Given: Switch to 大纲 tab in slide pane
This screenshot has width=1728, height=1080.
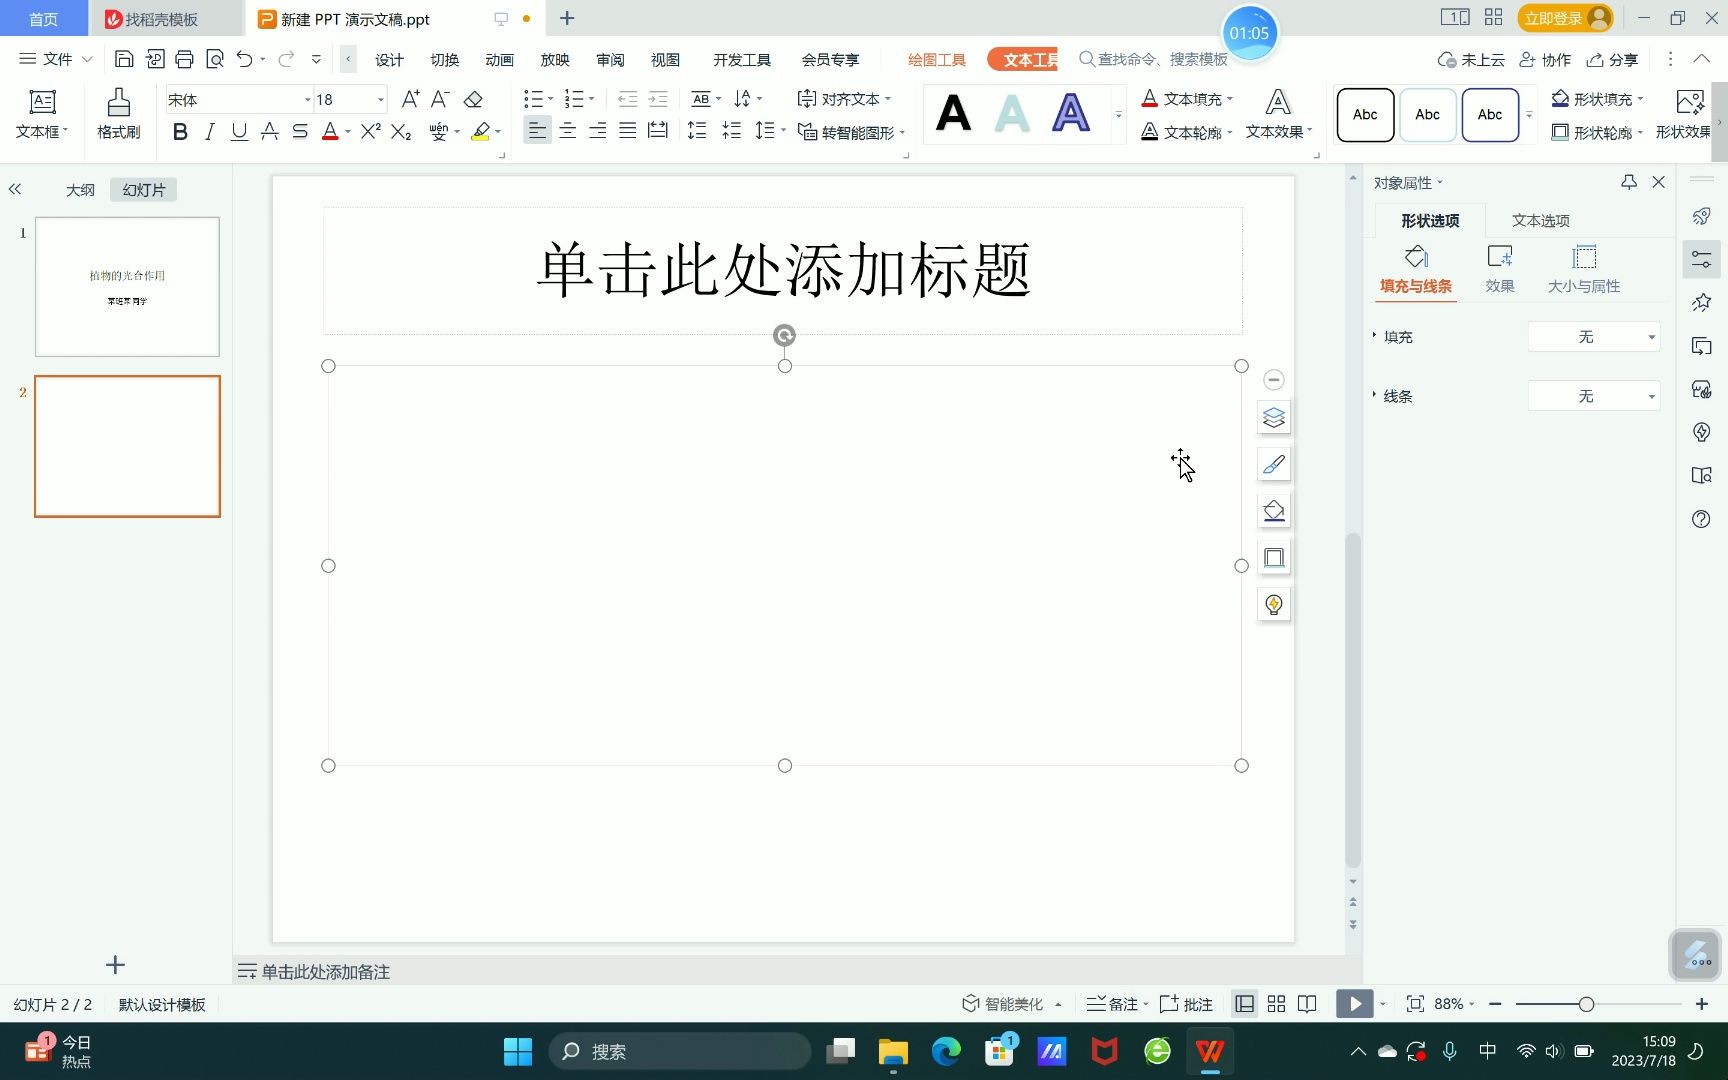Looking at the screenshot, I should 80,190.
